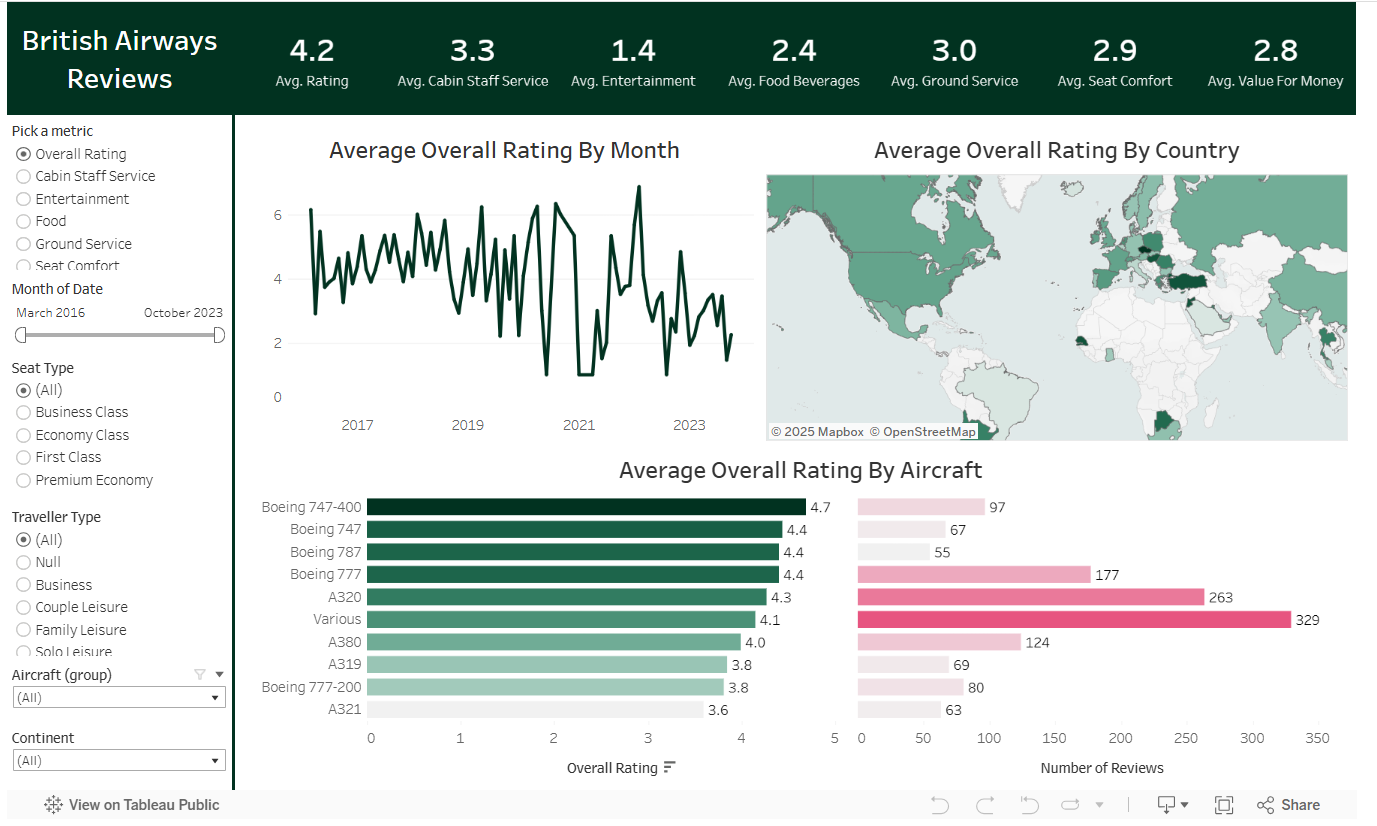Open the OpenStreetMap attribution link
Viewport: 1377px width, 826px height.
[x=922, y=432]
